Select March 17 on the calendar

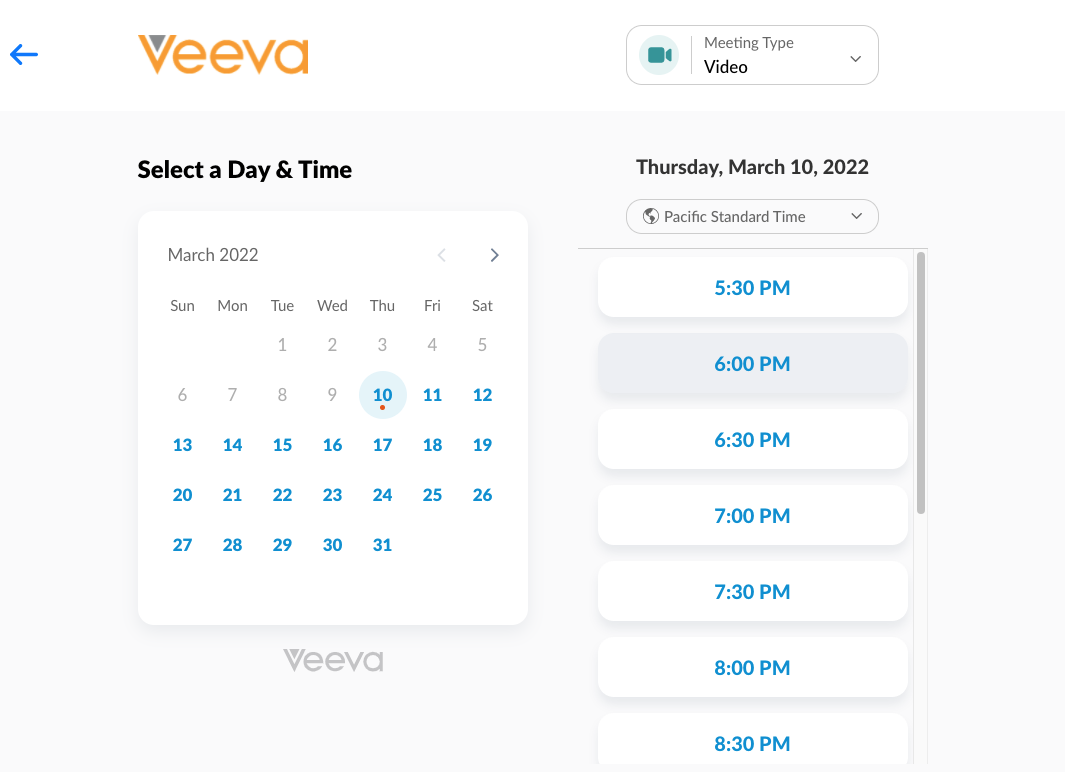coord(382,445)
